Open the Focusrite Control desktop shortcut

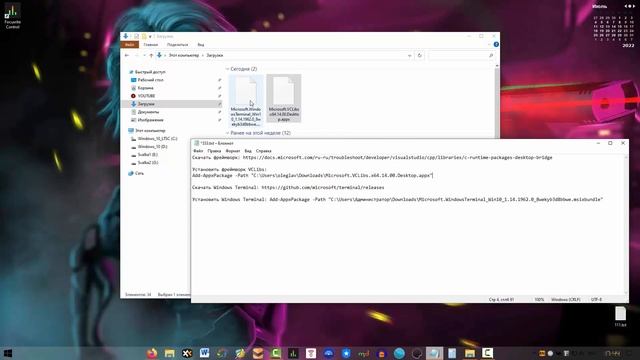click(x=12, y=16)
